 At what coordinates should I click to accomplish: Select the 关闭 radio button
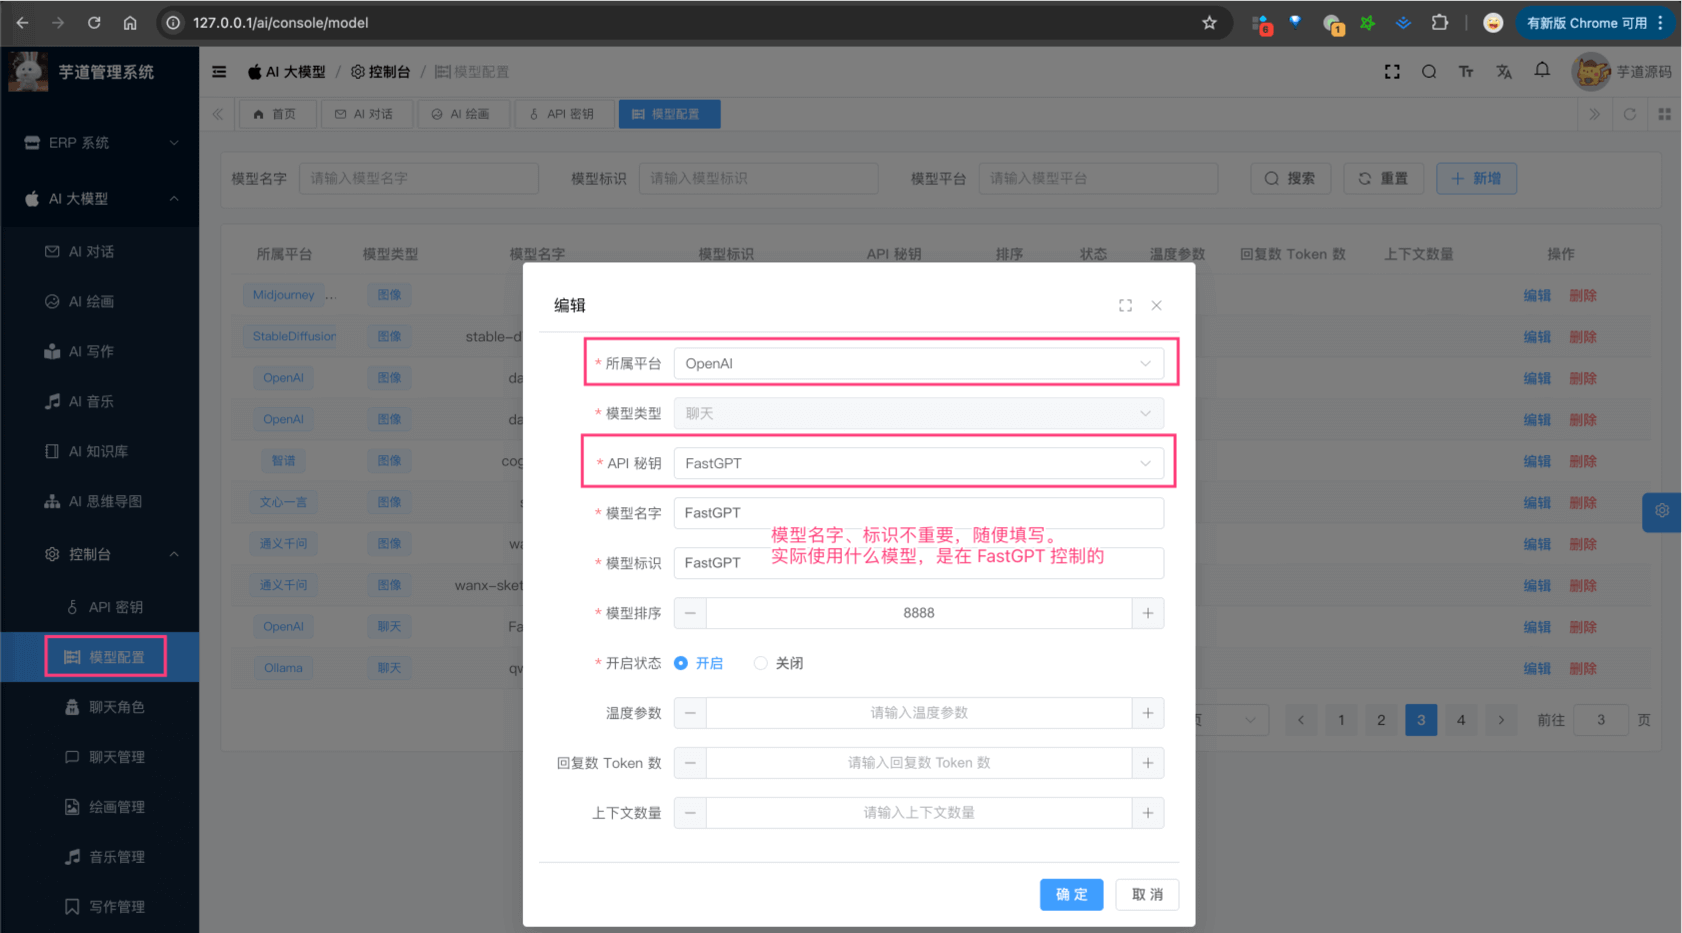coord(760,662)
